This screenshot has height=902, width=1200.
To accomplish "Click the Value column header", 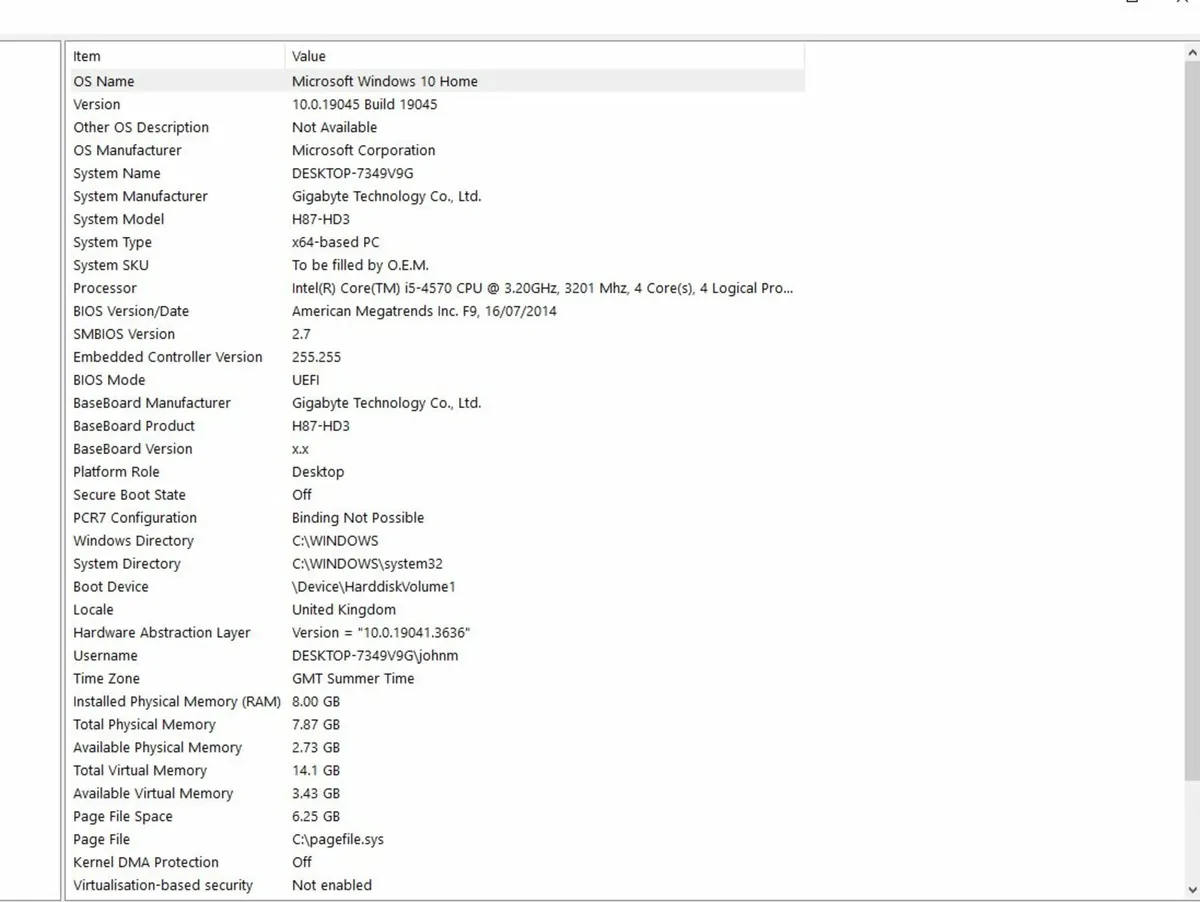I will [309, 57].
